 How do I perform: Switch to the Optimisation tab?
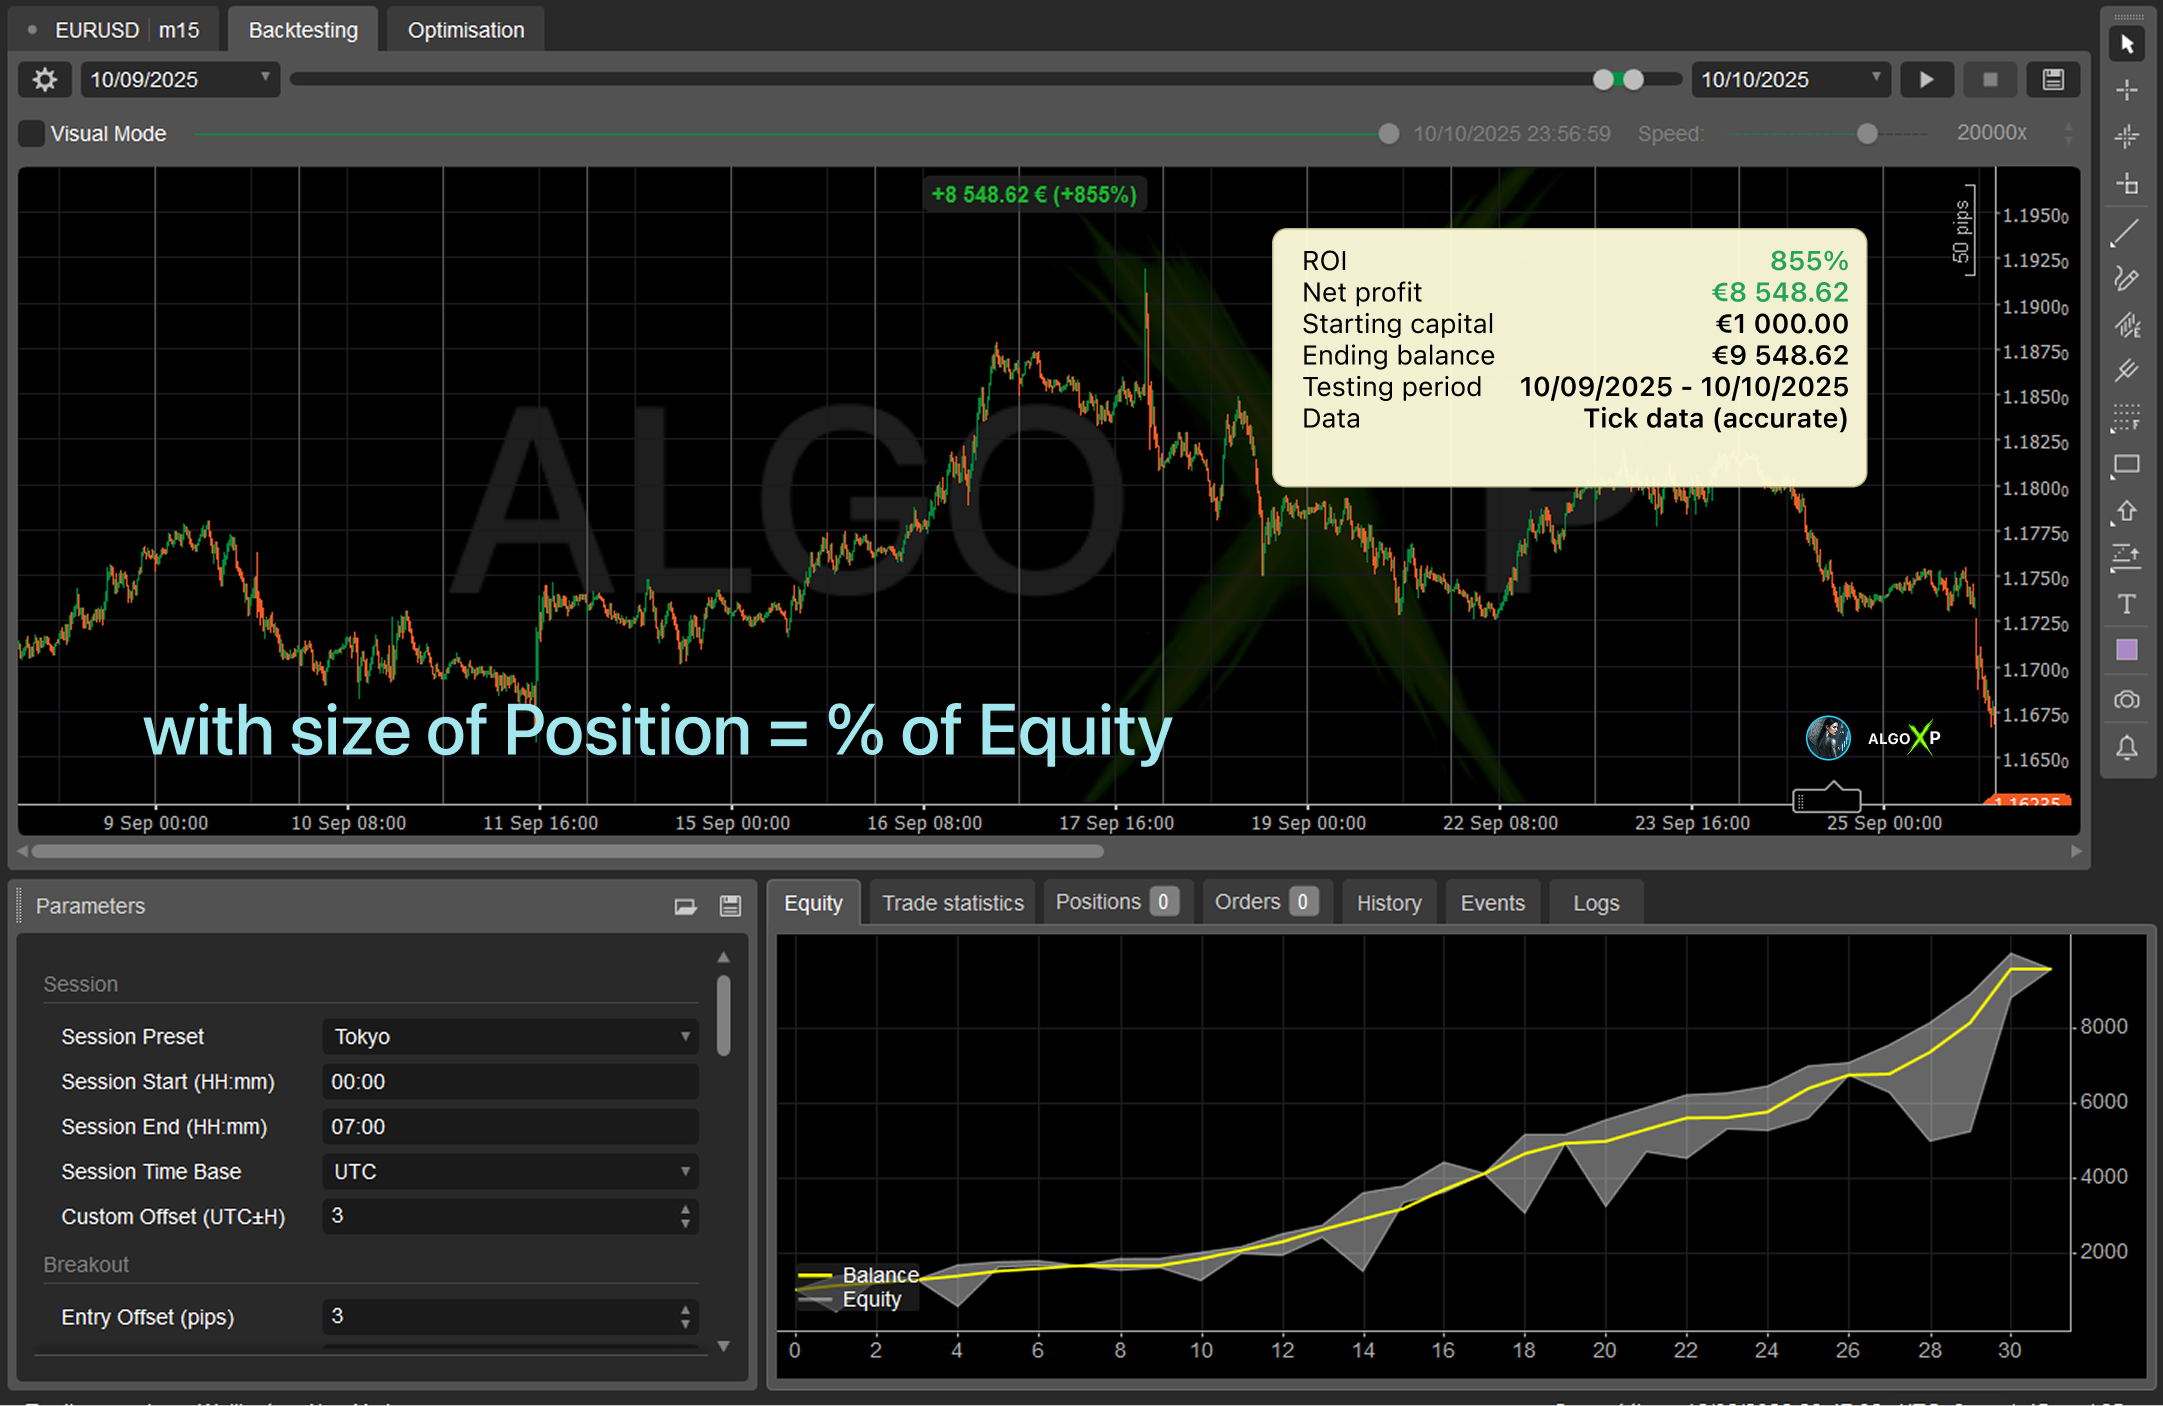pyautogui.click(x=465, y=30)
